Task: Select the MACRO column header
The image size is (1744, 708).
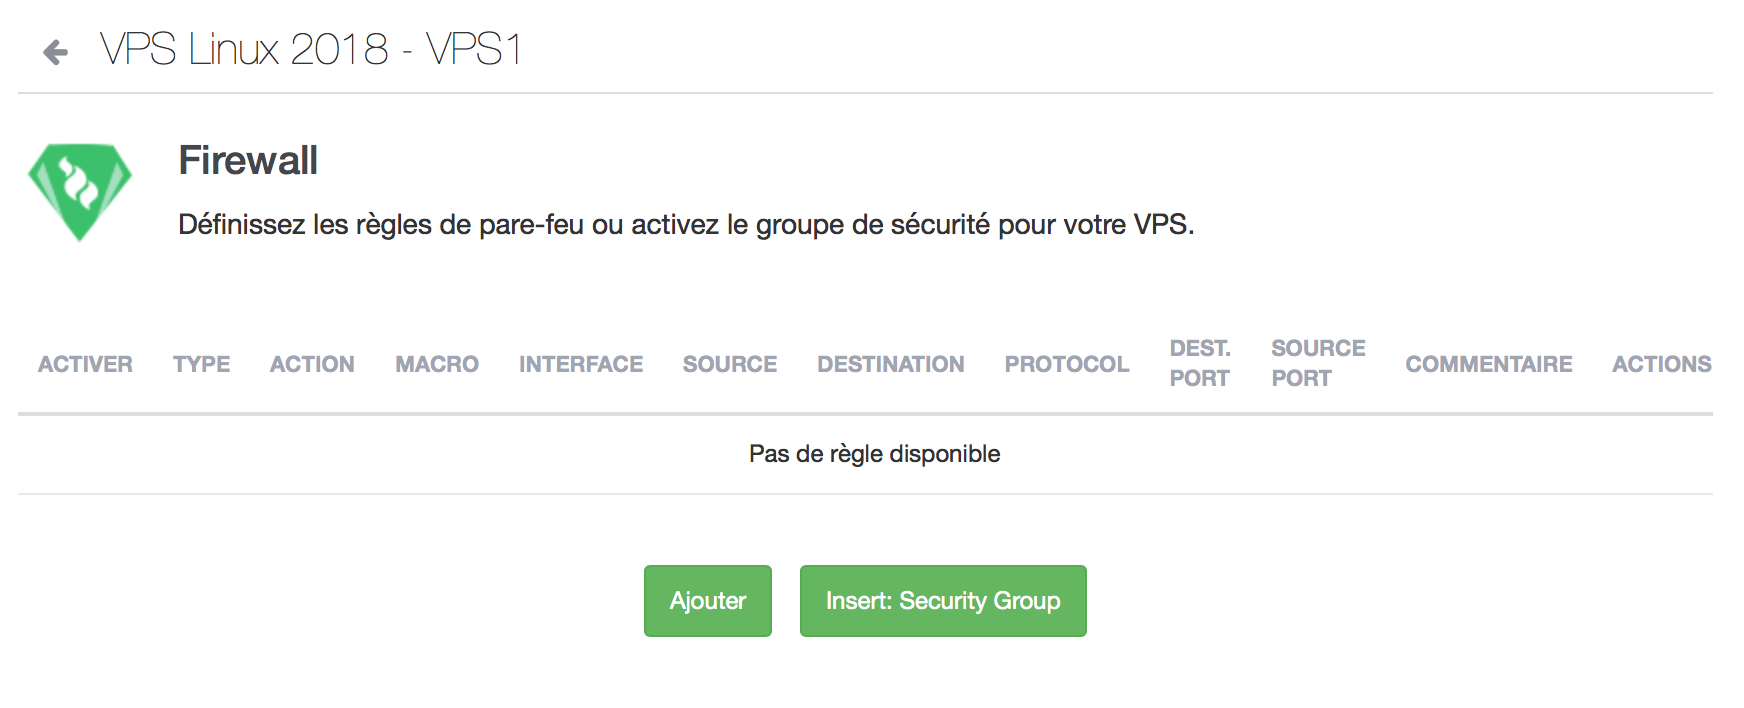Action: point(437,364)
